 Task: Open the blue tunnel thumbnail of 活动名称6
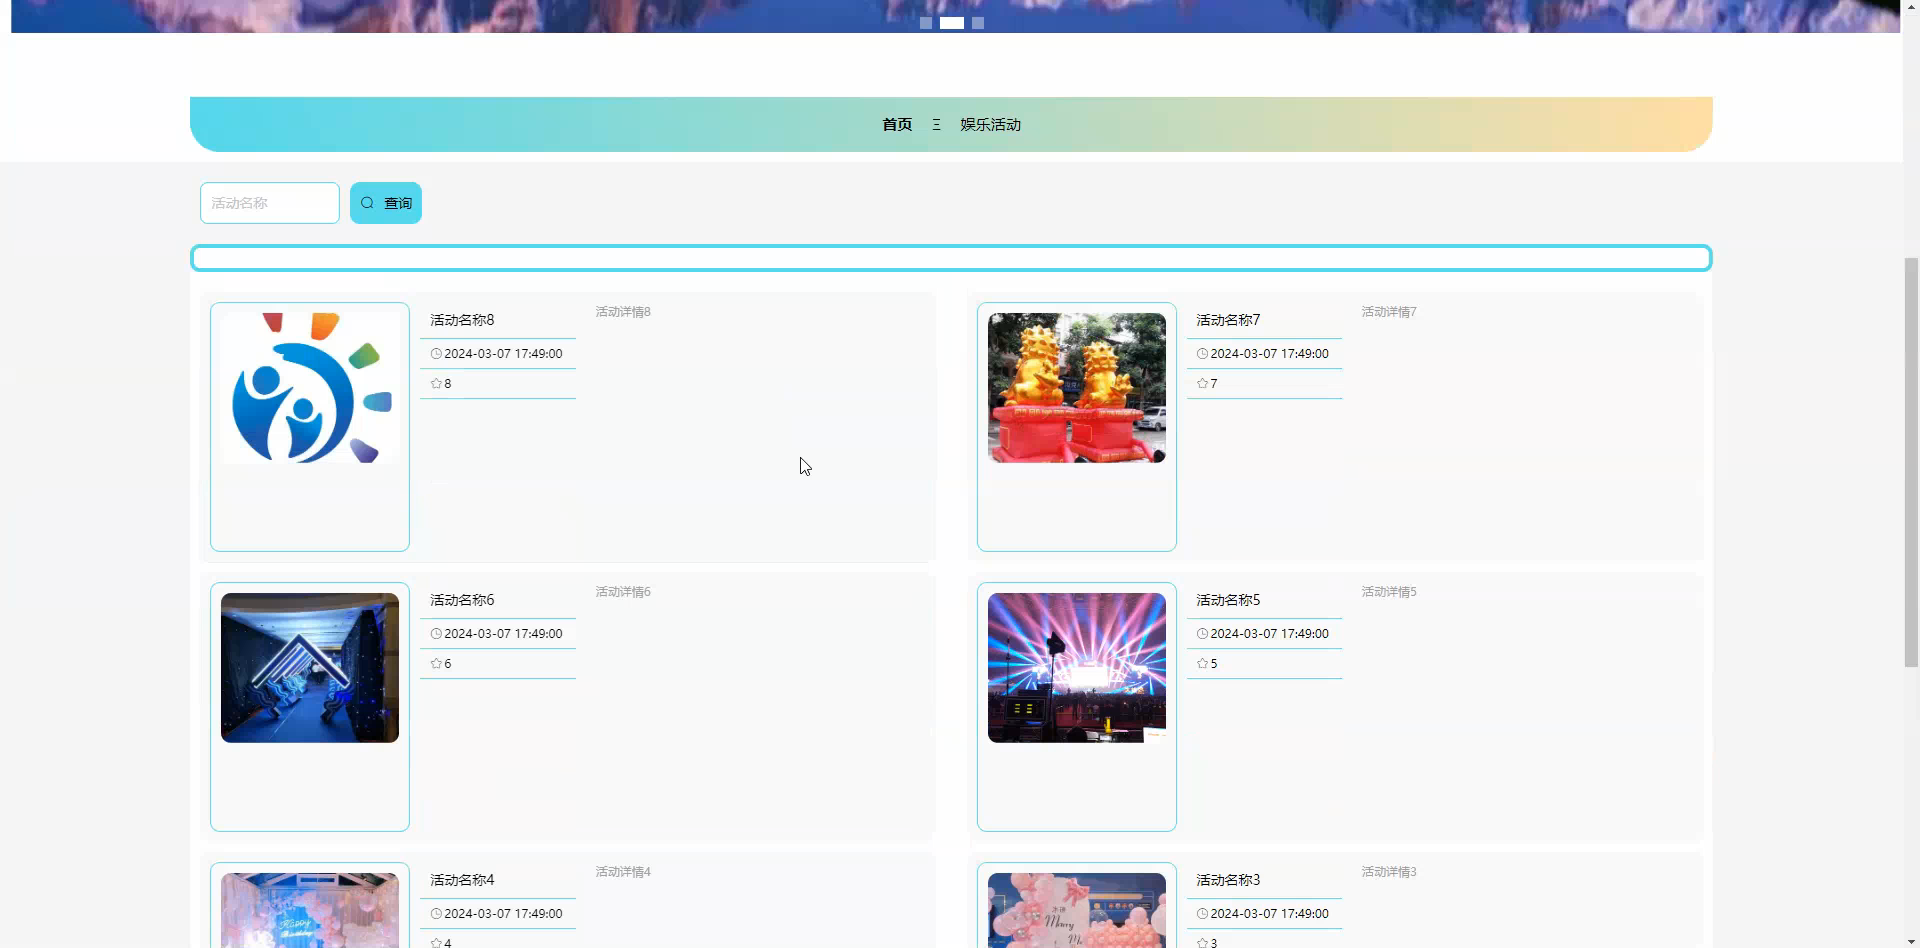tap(310, 668)
